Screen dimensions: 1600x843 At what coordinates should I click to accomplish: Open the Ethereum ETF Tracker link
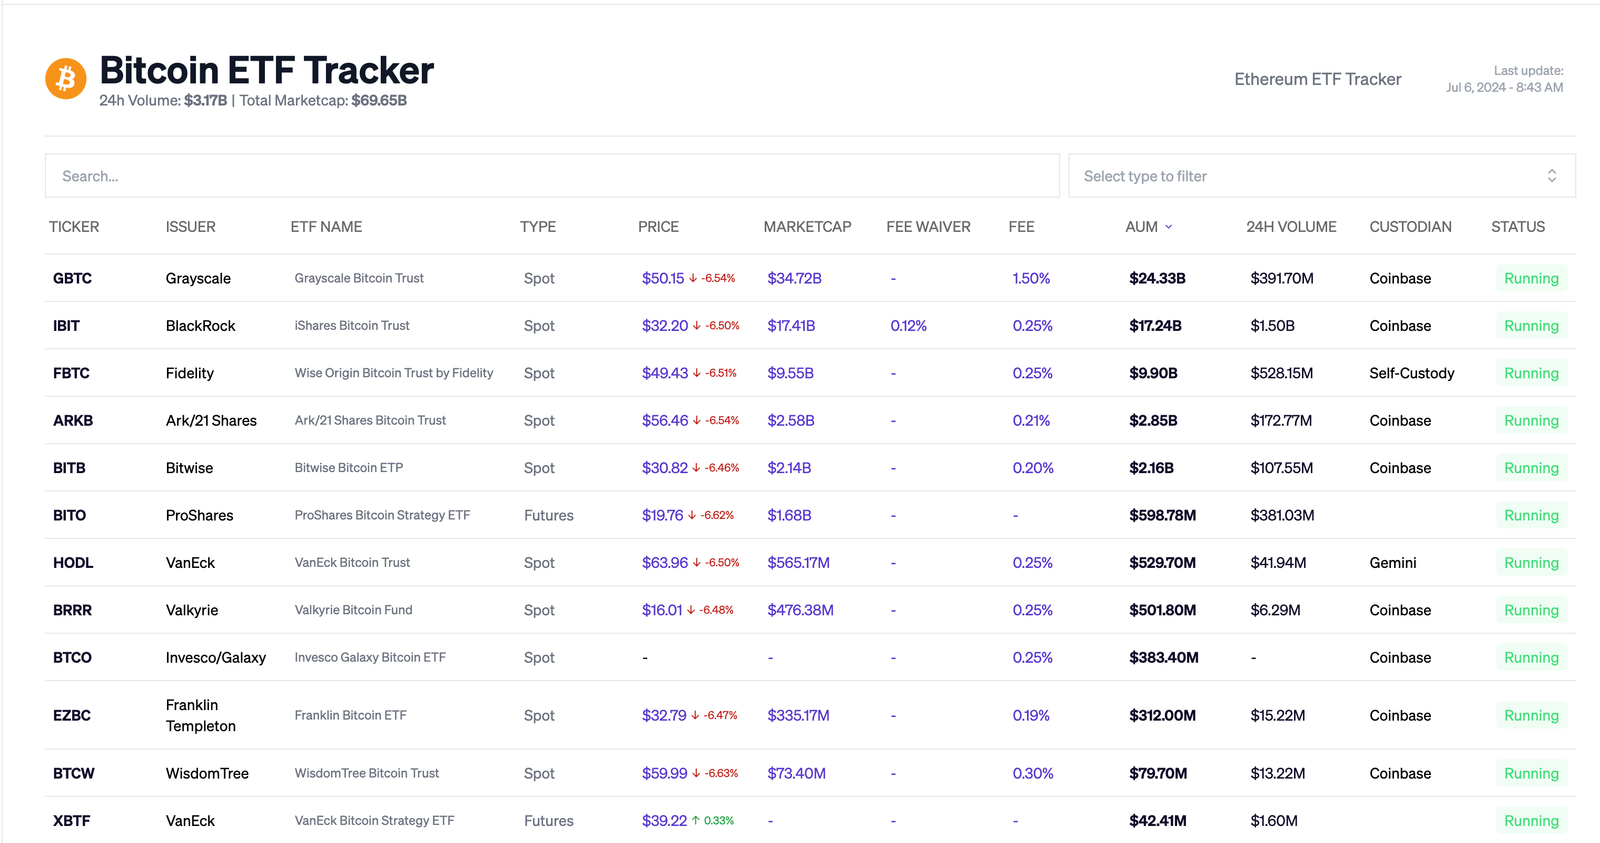click(1317, 79)
